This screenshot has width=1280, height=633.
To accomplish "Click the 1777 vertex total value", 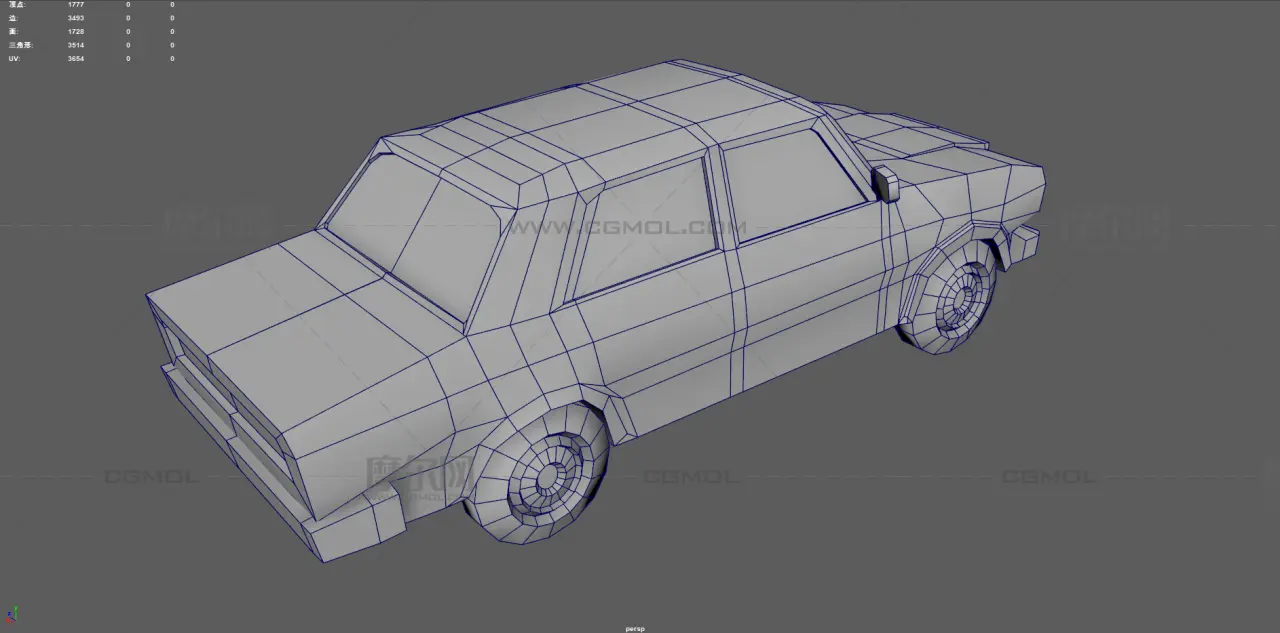I will [76, 5].
